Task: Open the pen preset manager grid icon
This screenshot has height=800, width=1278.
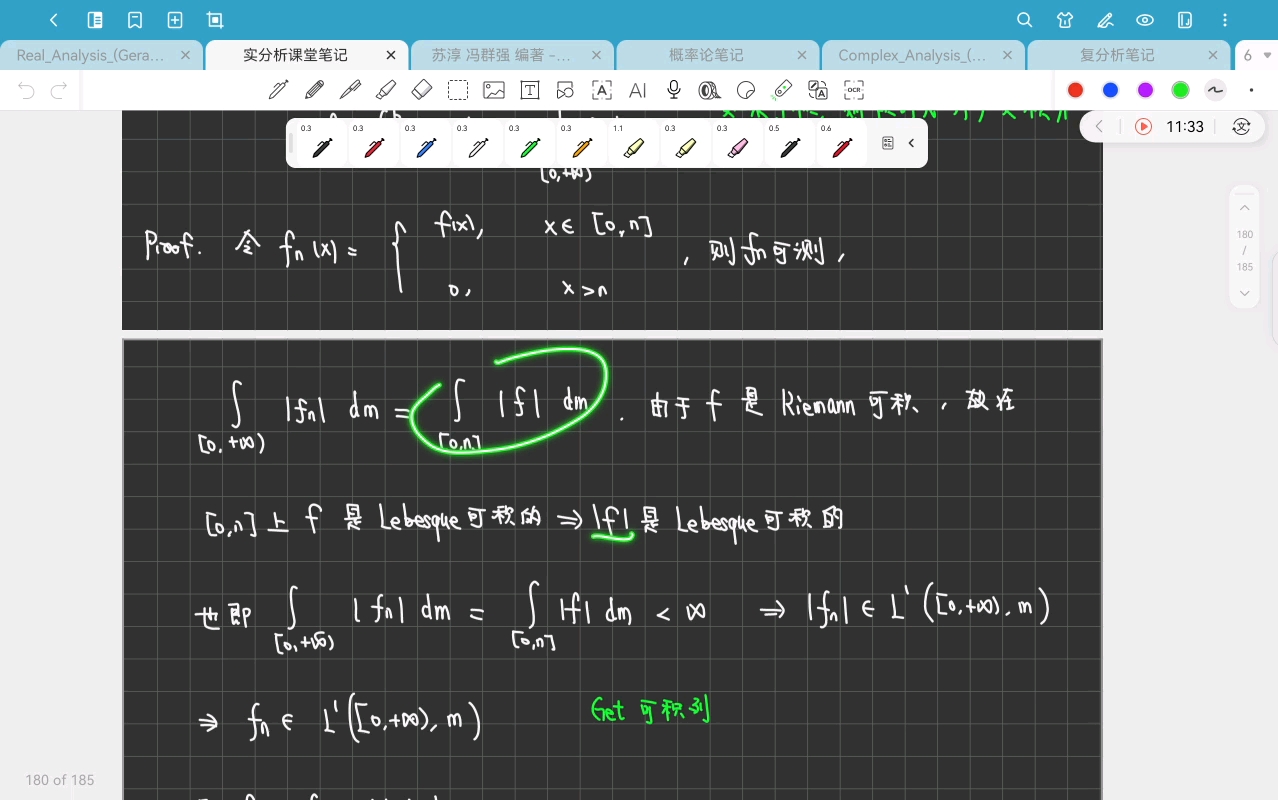Action: tap(887, 143)
